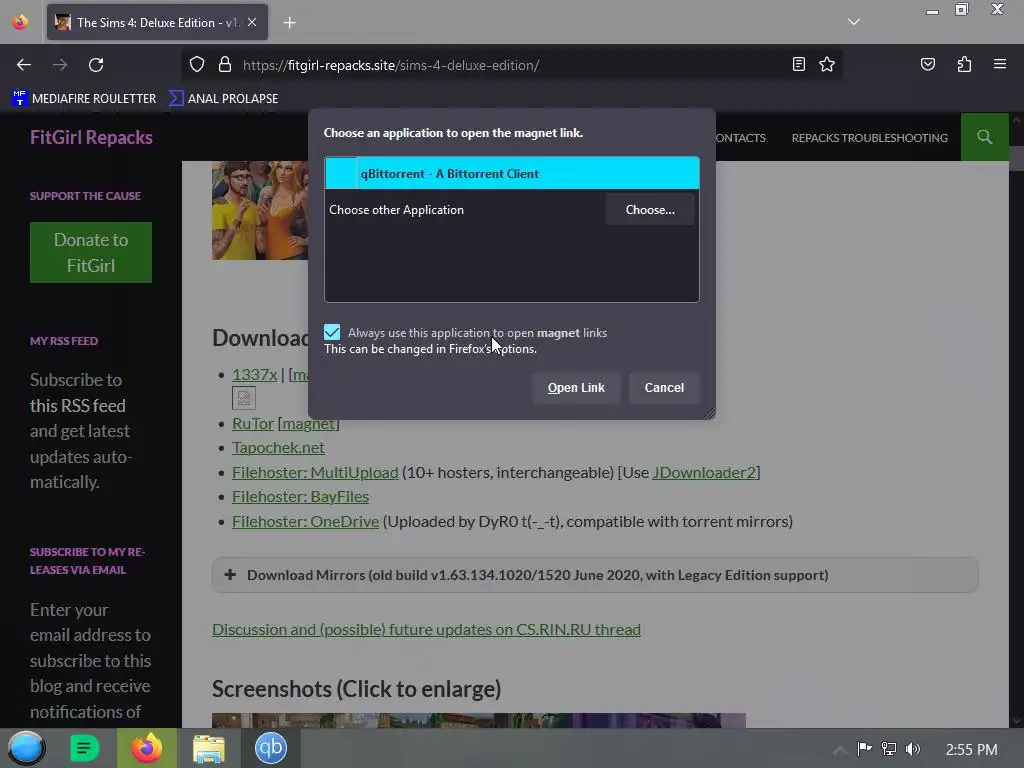Open a new tab with the plus button
This screenshot has height=768, width=1024.
[x=289, y=23]
